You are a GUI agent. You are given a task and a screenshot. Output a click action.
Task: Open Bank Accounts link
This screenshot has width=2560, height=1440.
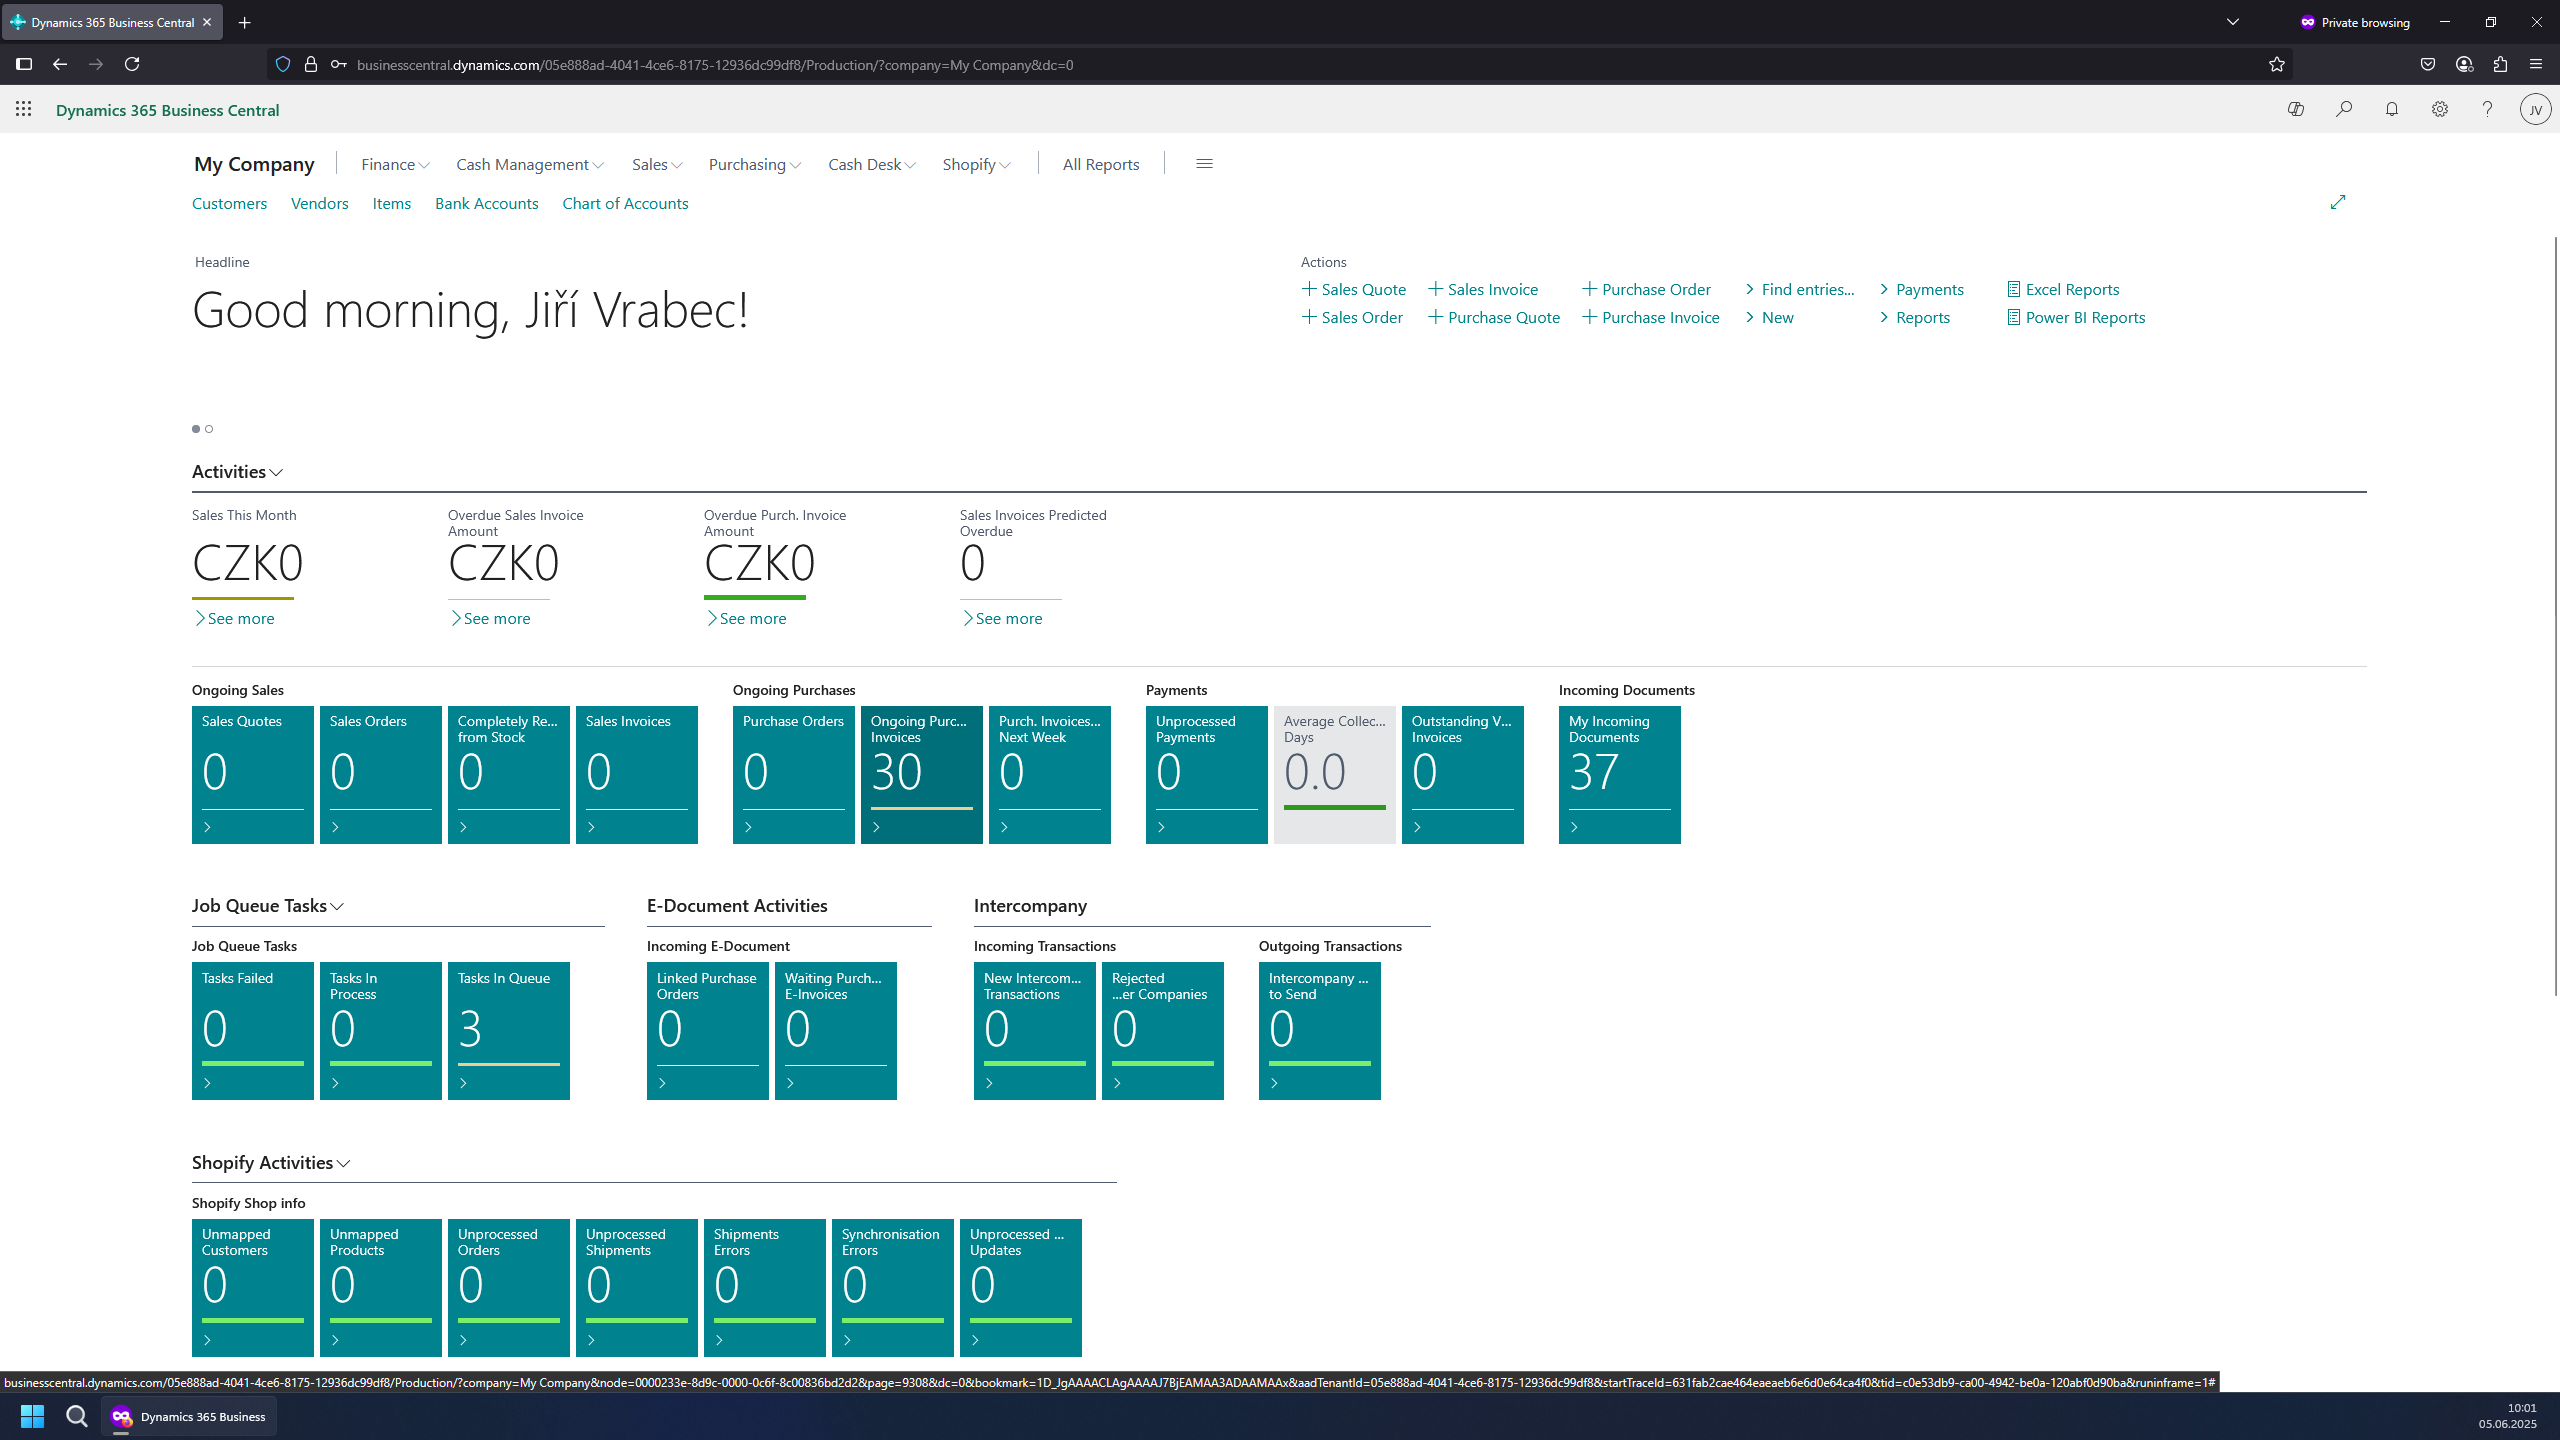pos(487,203)
